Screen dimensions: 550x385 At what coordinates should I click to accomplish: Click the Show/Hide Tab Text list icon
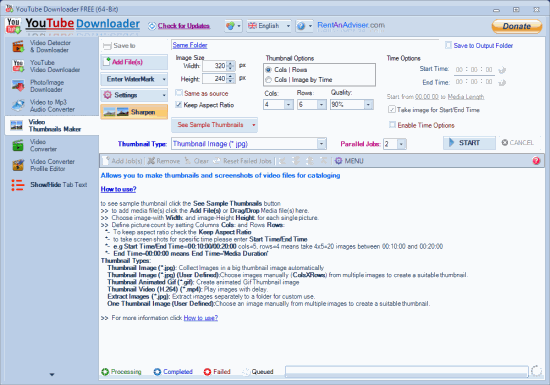pos(18,185)
